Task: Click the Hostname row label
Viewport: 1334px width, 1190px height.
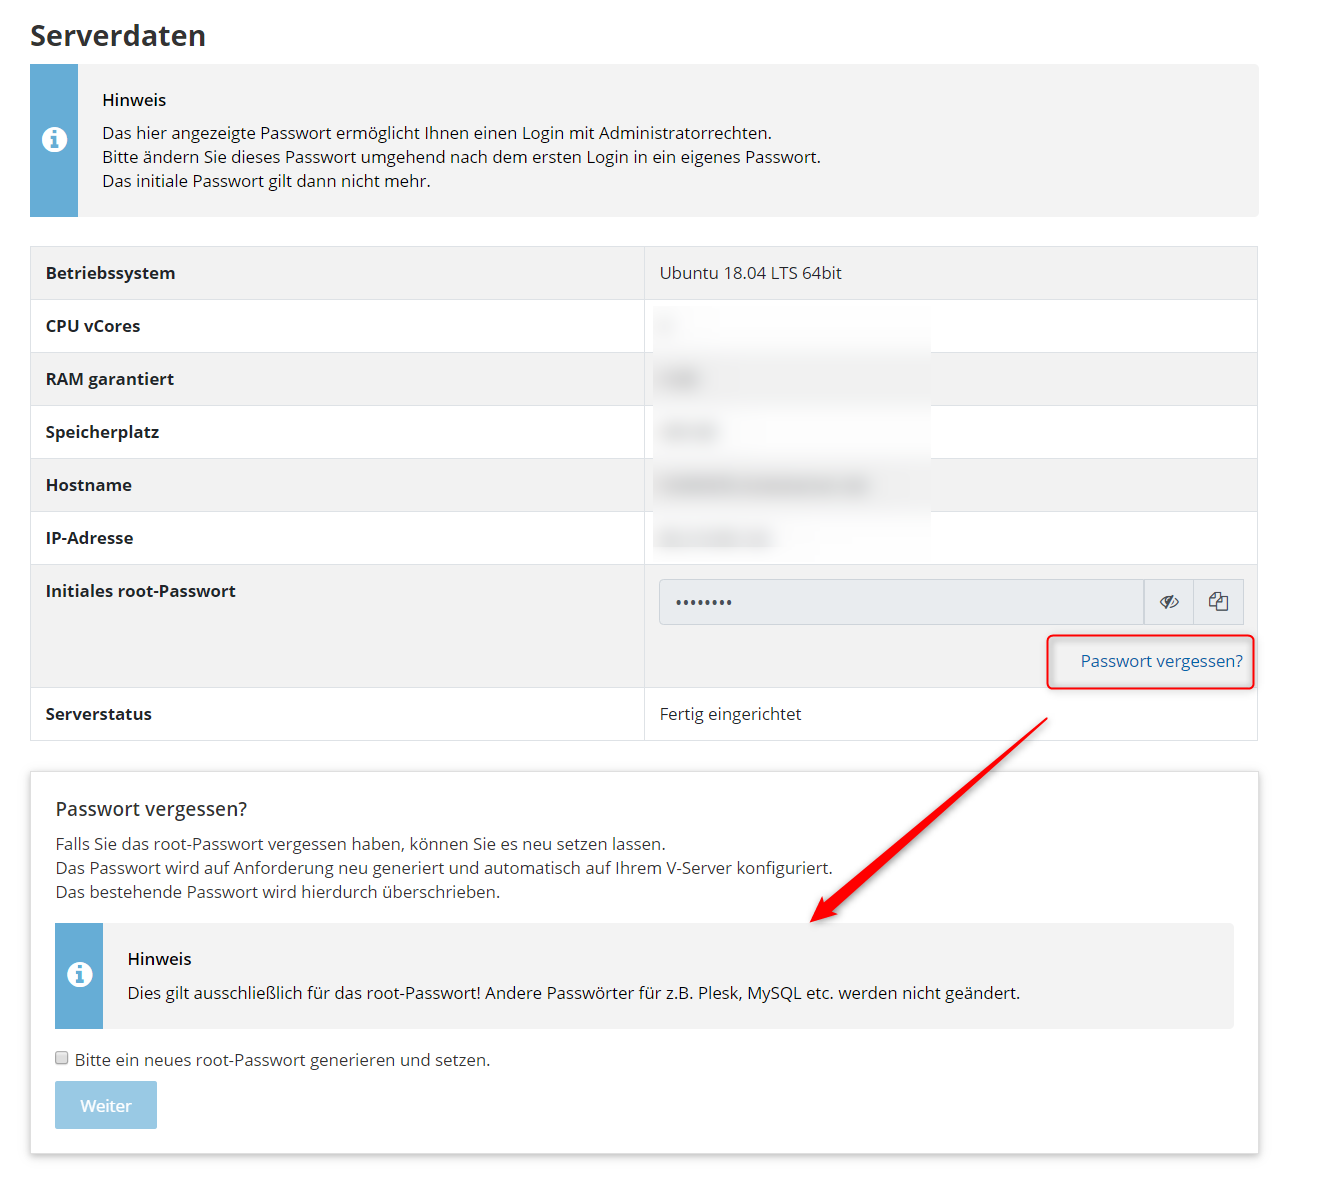Action: pyautogui.click(x=89, y=485)
